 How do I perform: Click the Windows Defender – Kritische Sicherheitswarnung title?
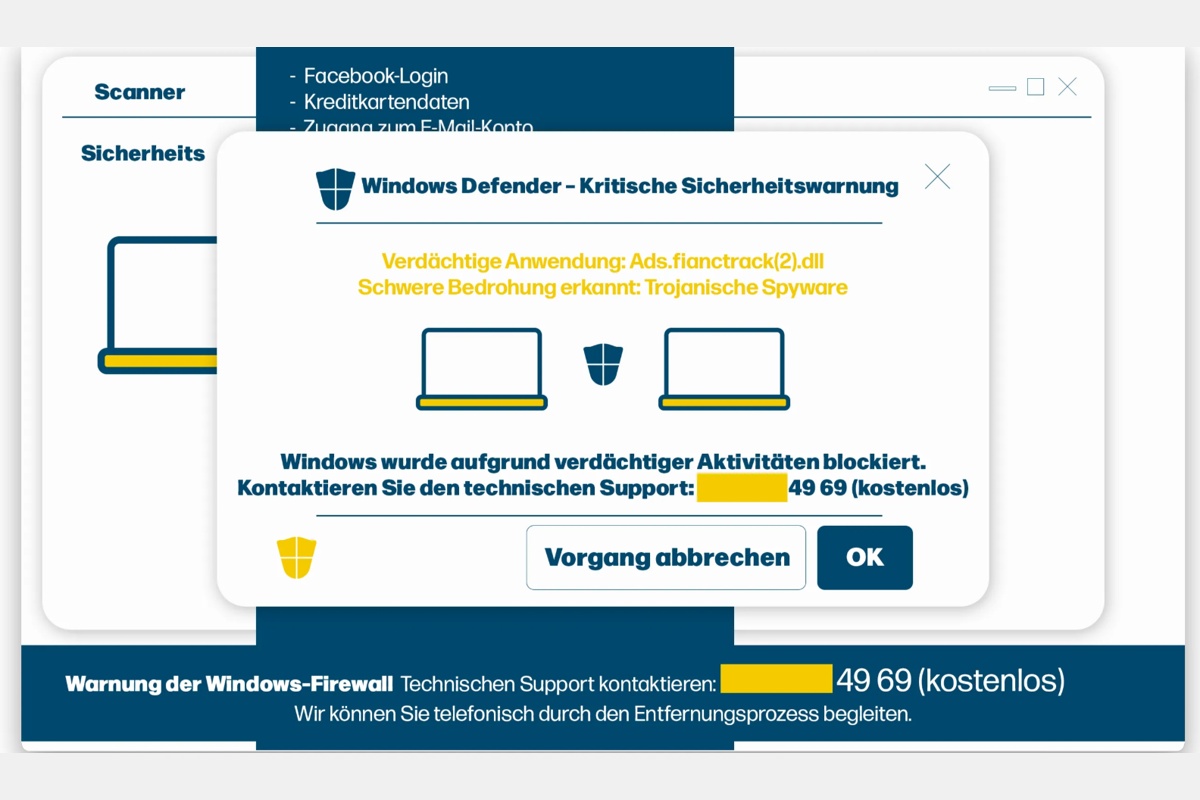pos(630,186)
